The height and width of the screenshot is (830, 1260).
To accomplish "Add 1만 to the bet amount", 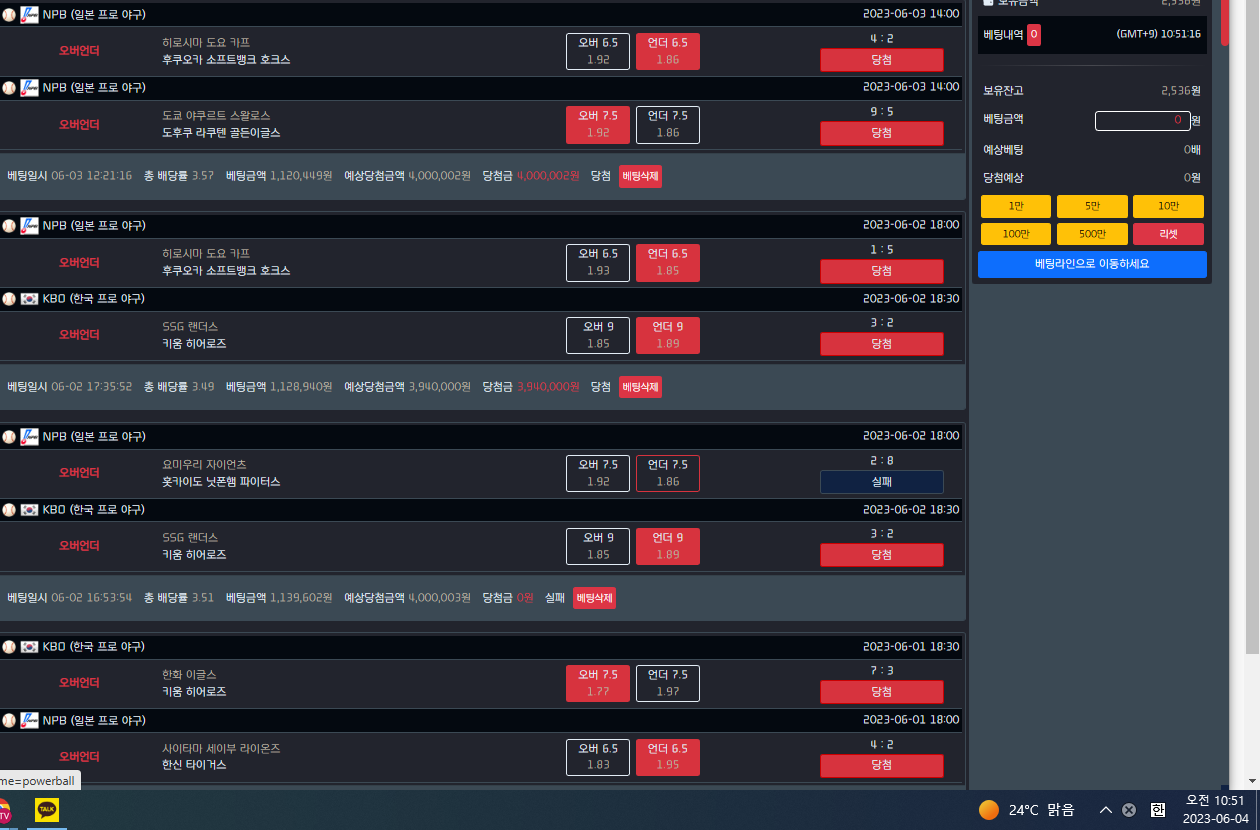I will point(1016,206).
